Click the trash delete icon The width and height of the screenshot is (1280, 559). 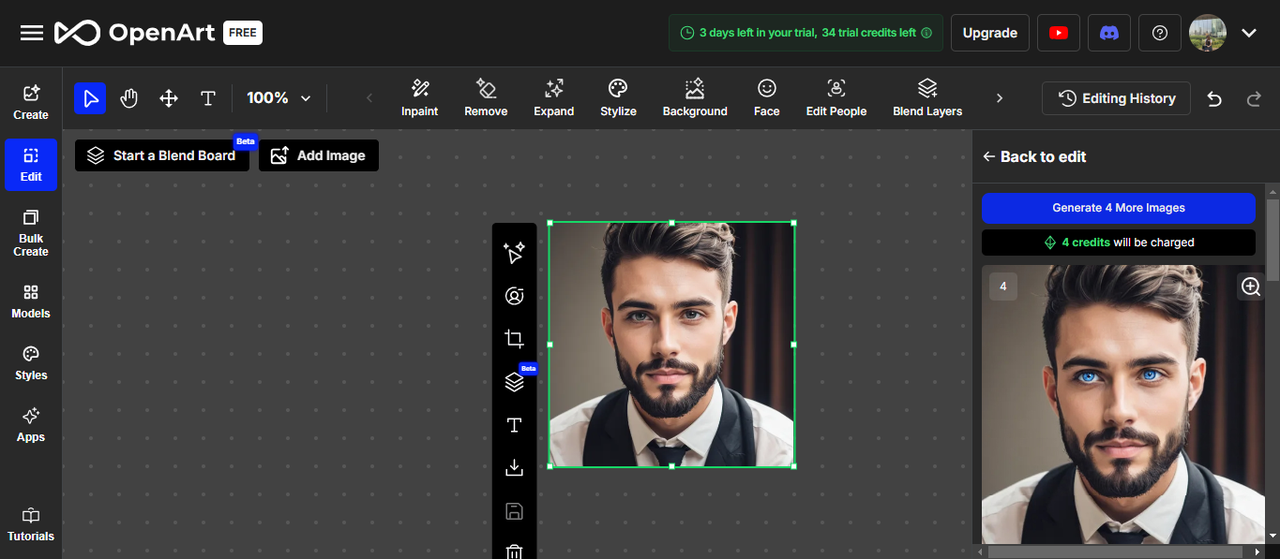514,551
